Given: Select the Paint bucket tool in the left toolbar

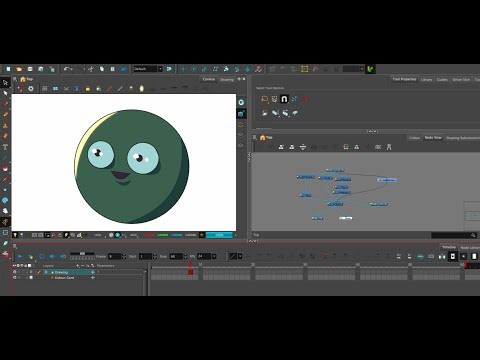Looking at the screenshot, I should pos(5,168).
